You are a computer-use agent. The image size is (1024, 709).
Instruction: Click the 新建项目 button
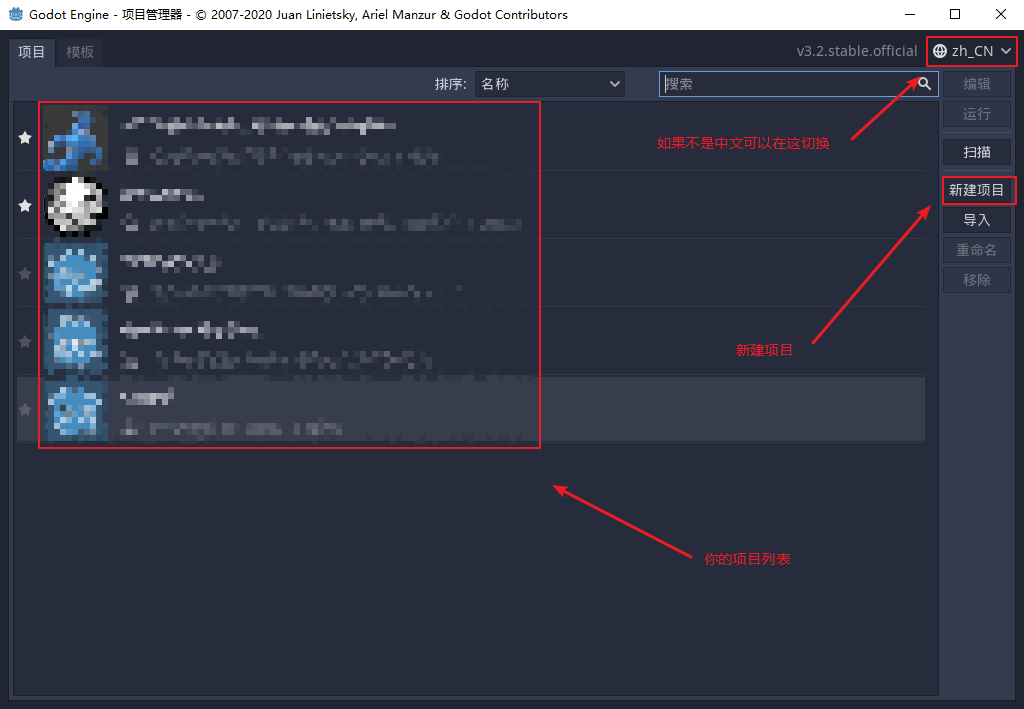pos(977,190)
